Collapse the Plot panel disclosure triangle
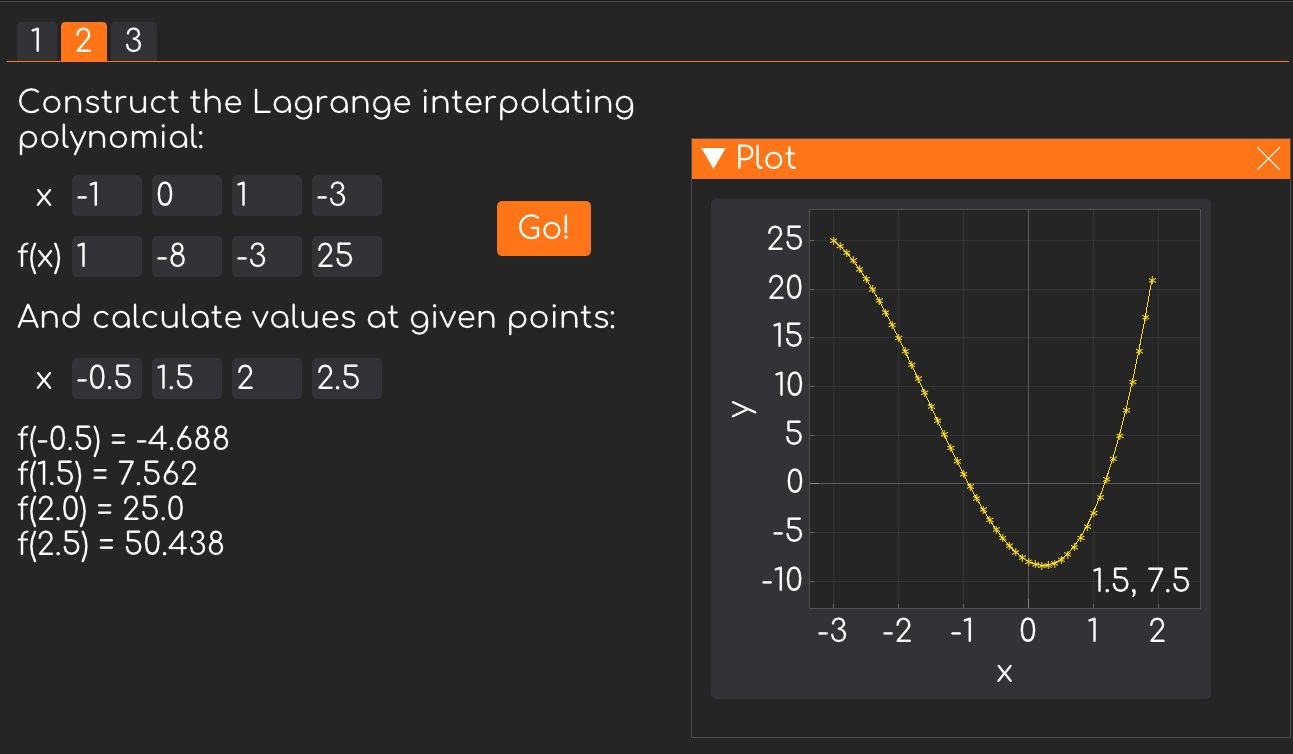 click(715, 158)
